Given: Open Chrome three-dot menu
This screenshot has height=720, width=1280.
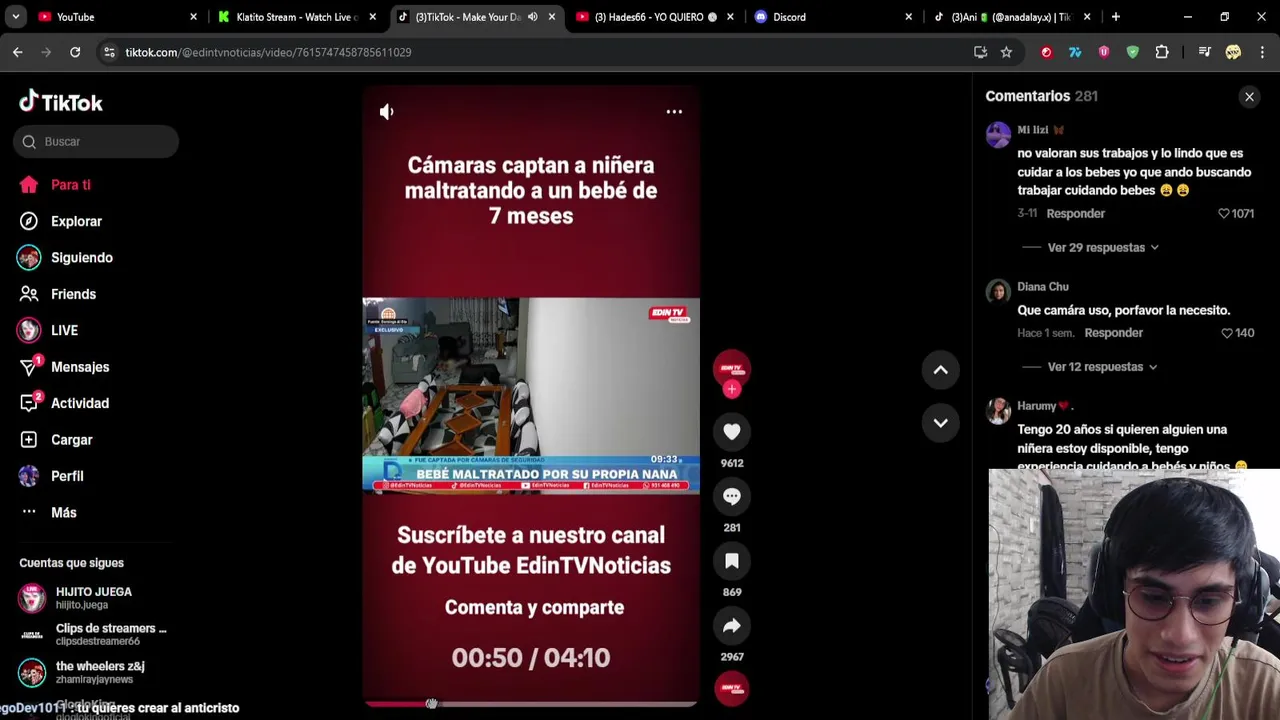Looking at the screenshot, I should tap(1261, 52).
